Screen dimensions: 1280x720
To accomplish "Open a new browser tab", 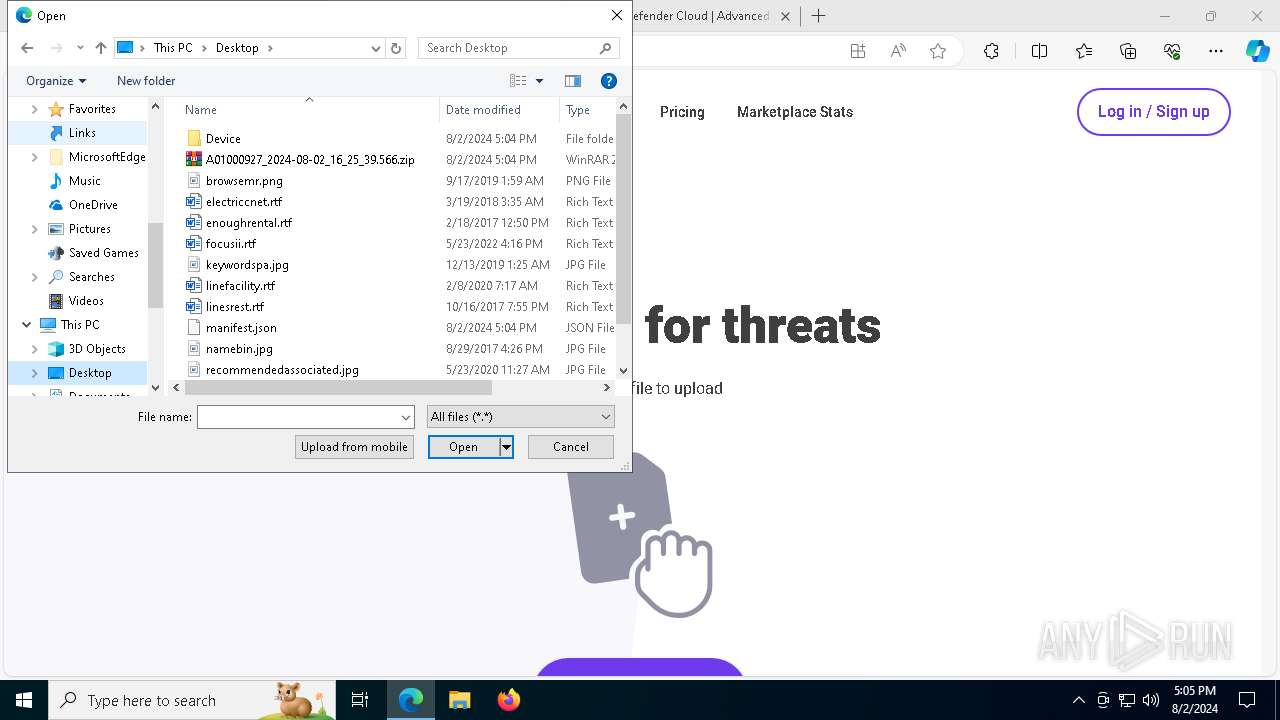I will coord(818,16).
